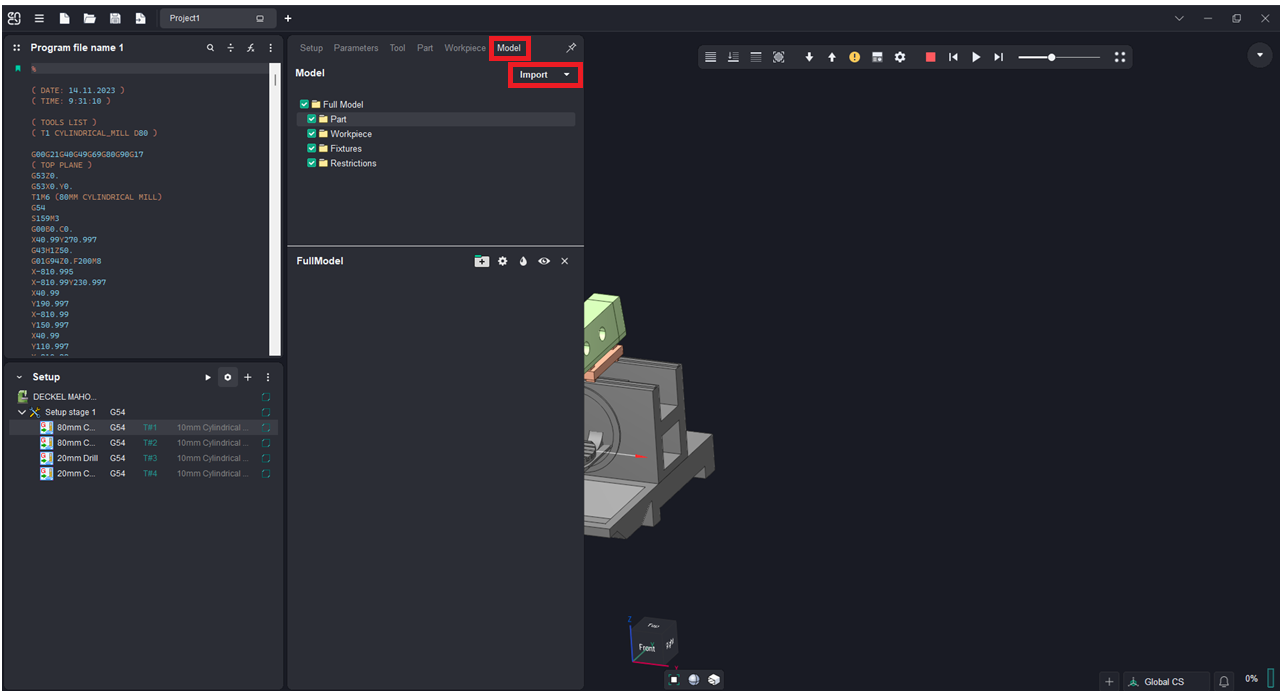Click the yellow warning indicator icon
Screen dimensions: 1280x693
pyautogui.click(x=854, y=58)
